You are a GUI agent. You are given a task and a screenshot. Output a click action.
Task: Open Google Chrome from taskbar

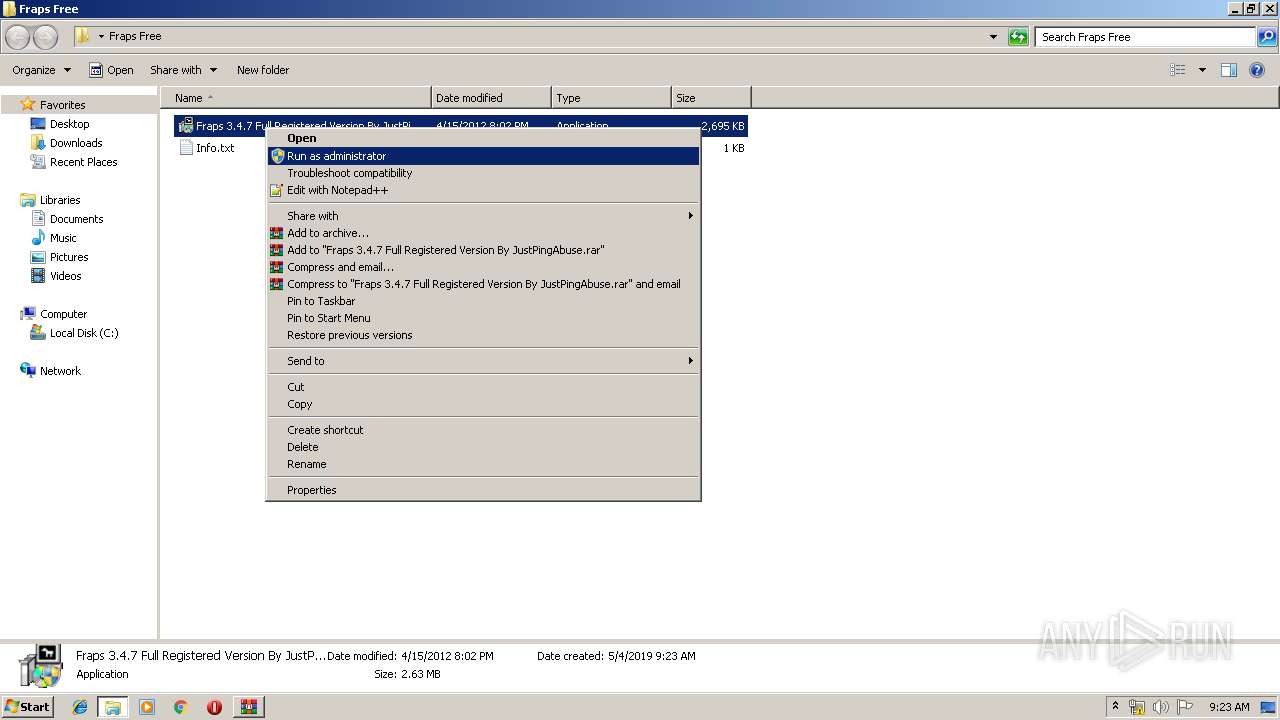181,707
